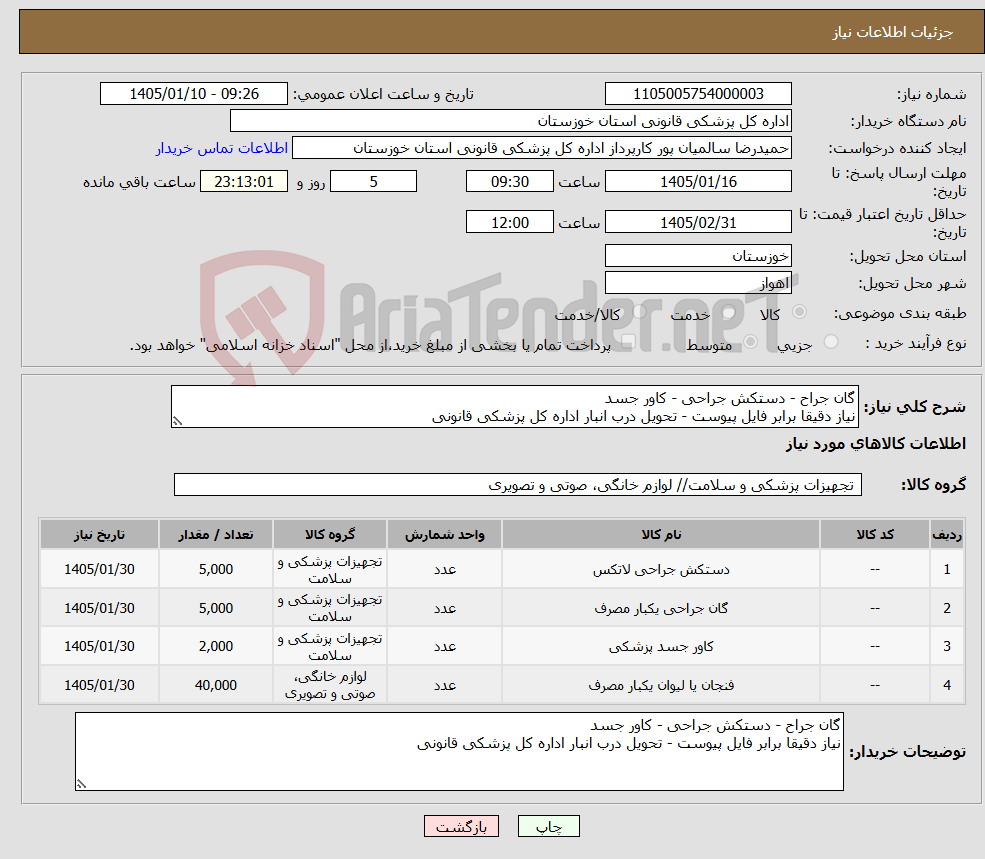The width and height of the screenshot is (985, 859).
Task: Click the remaining time 23:13:01 field
Action: 244,182
